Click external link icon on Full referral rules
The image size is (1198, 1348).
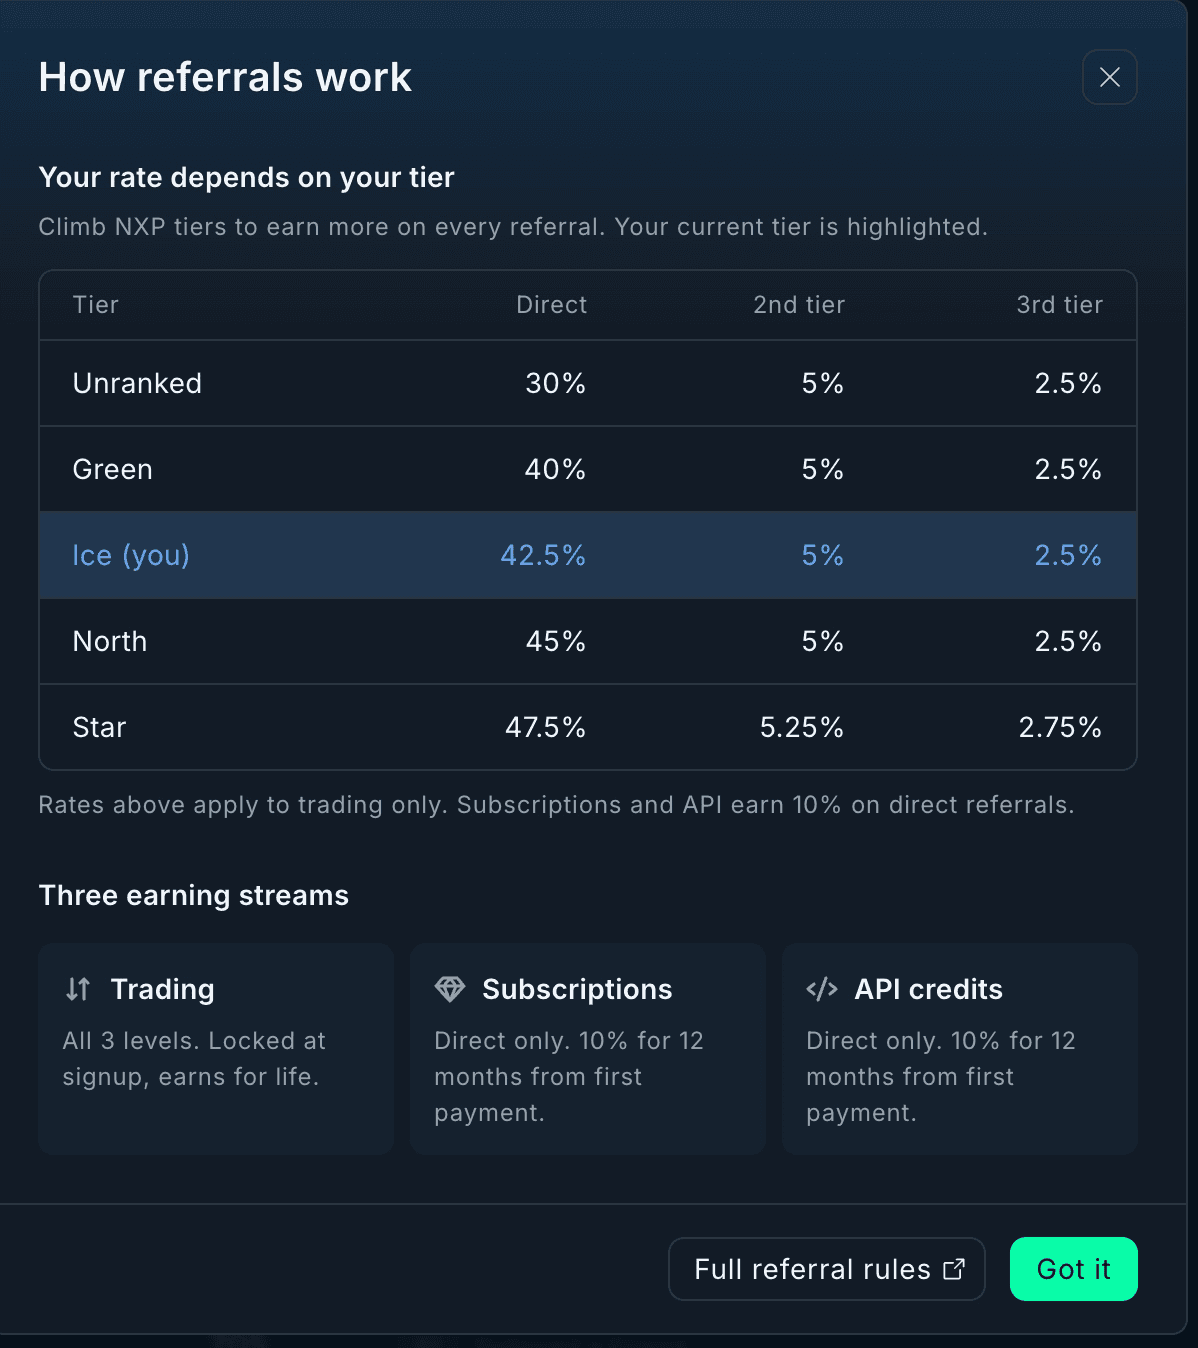[x=954, y=1269]
